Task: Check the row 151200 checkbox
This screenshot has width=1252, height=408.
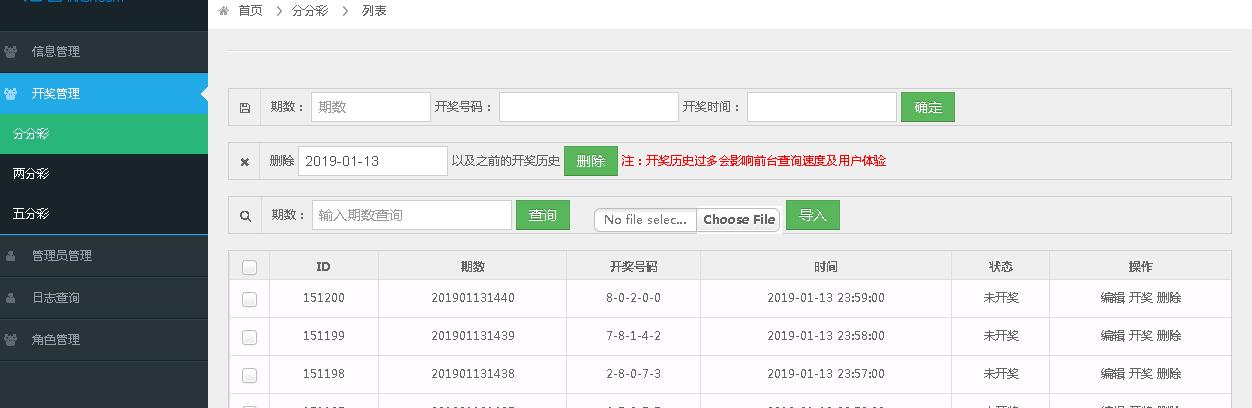Action: coord(249,299)
